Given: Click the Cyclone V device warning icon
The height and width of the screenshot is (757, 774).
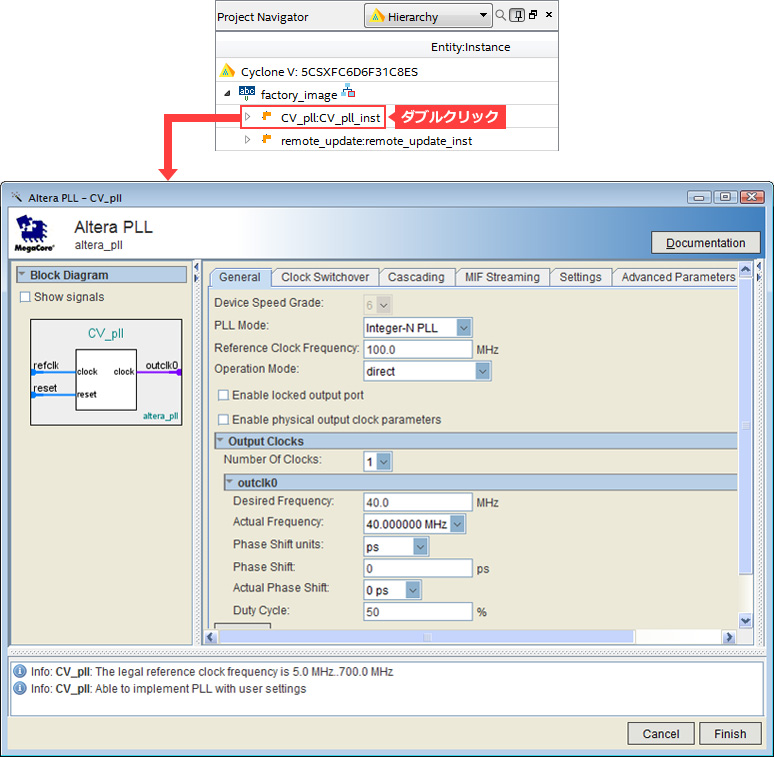Looking at the screenshot, I should pos(227,71).
